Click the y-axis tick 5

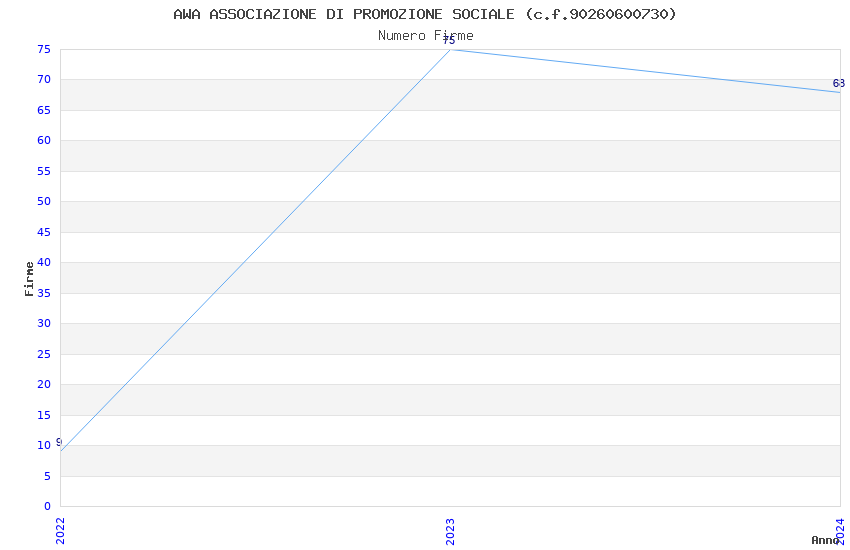point(47,476)
